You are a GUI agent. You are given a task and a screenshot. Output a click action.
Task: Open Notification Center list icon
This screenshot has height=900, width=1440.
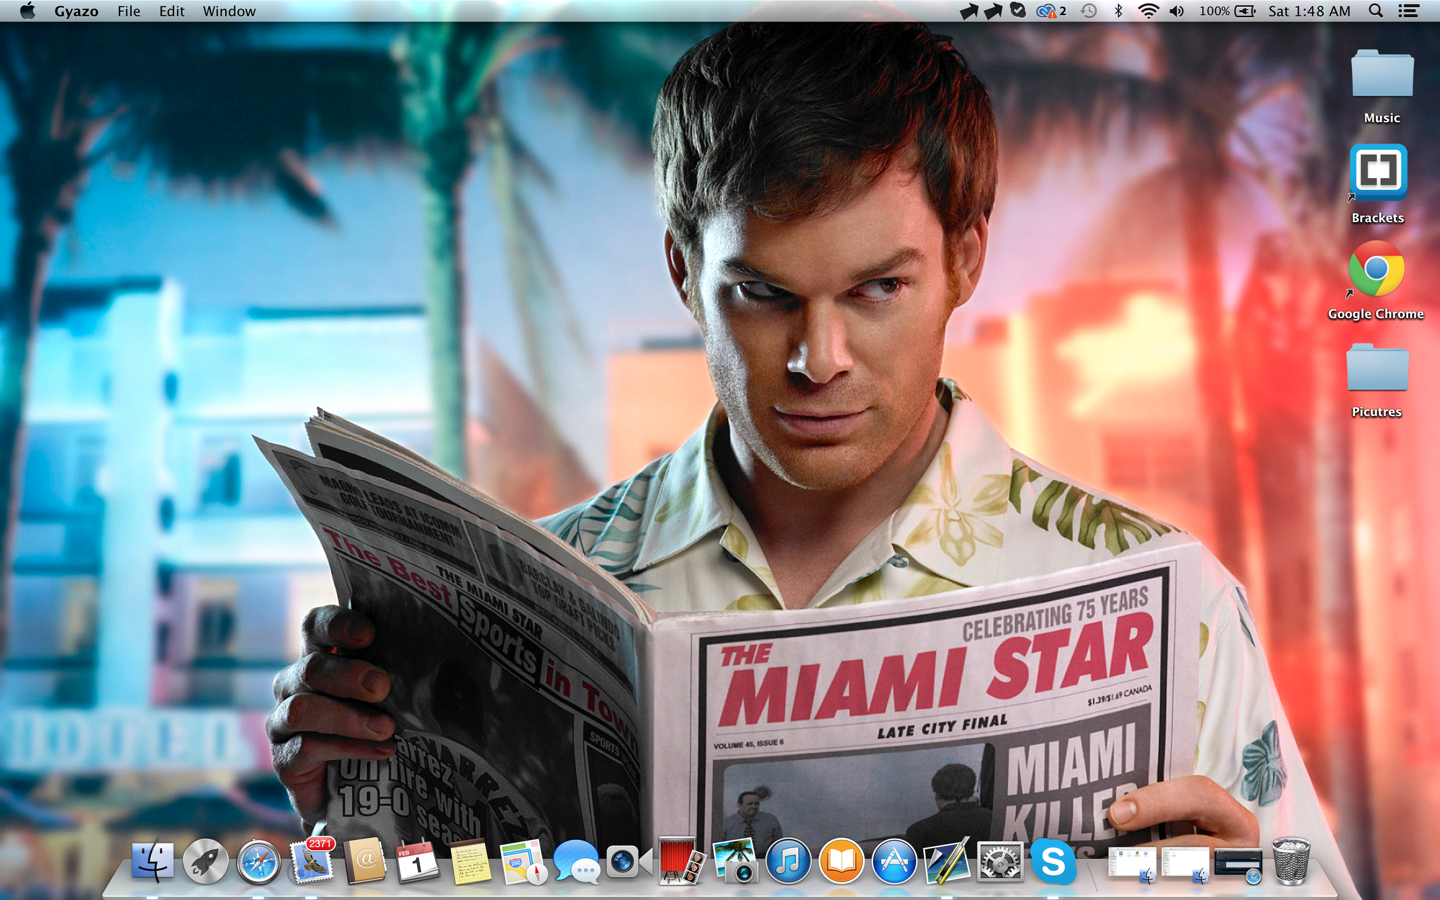pyautogui.click(x=1408, y=11)
